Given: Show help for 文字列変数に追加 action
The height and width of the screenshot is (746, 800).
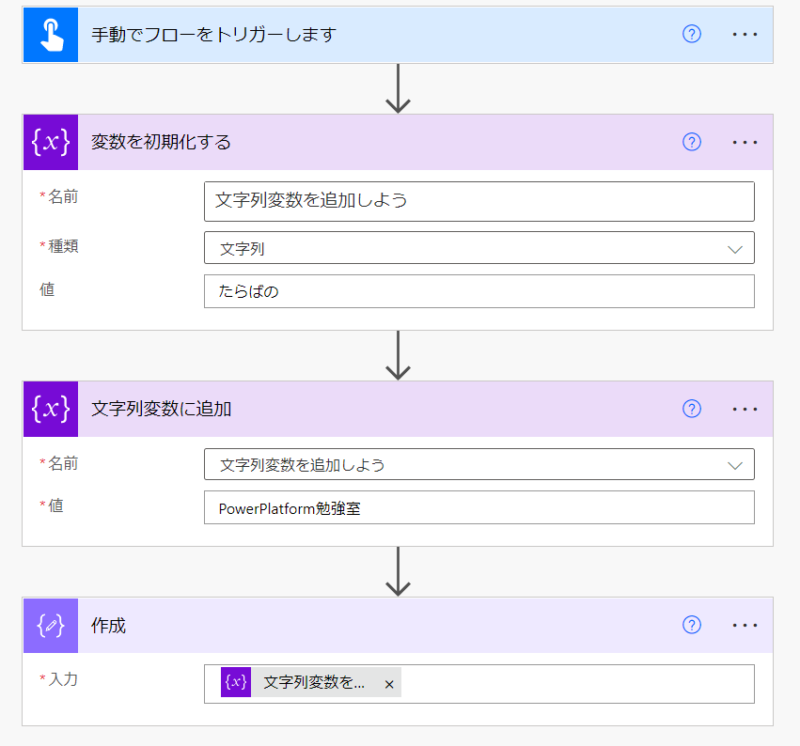Looking at the screenshot, I should [692, 408].
